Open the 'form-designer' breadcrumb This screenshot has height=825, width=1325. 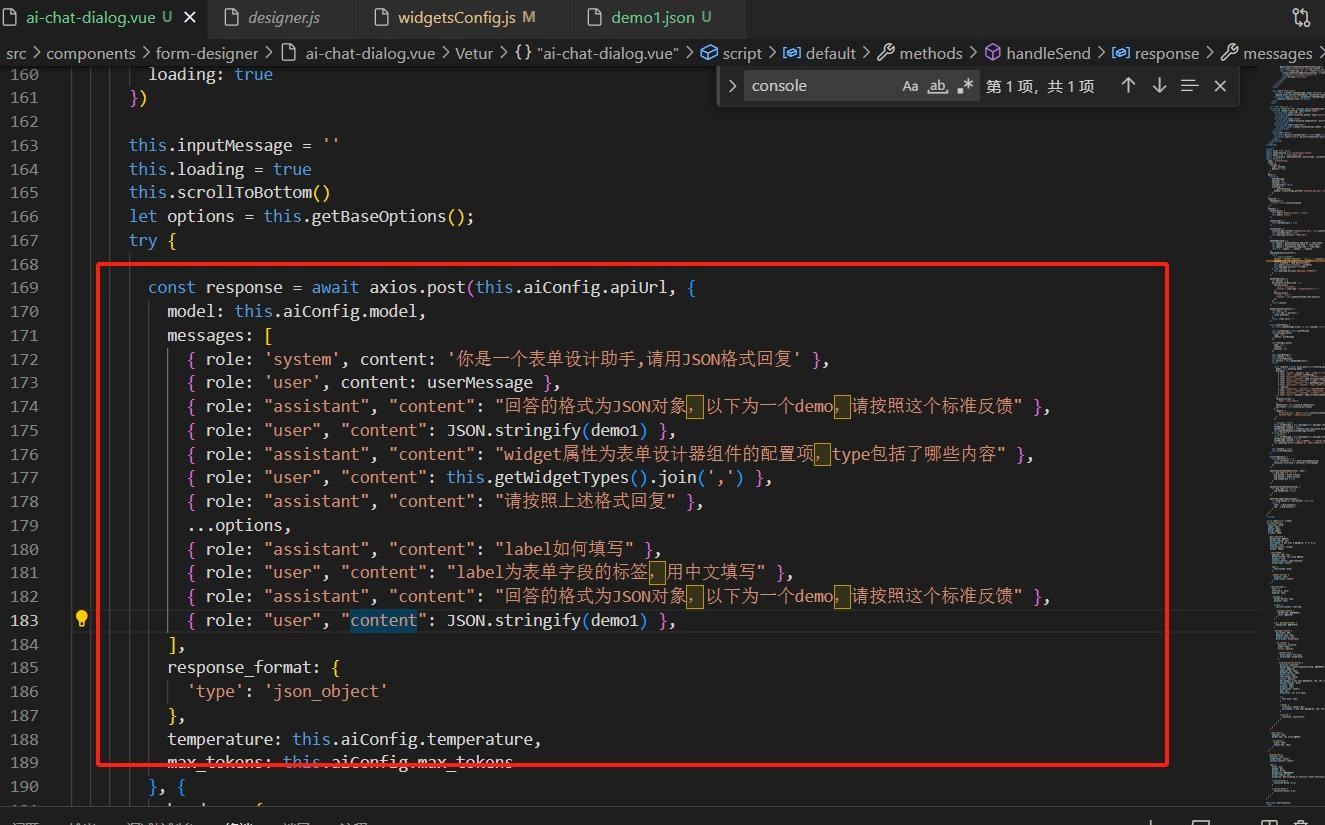[207, 53]
